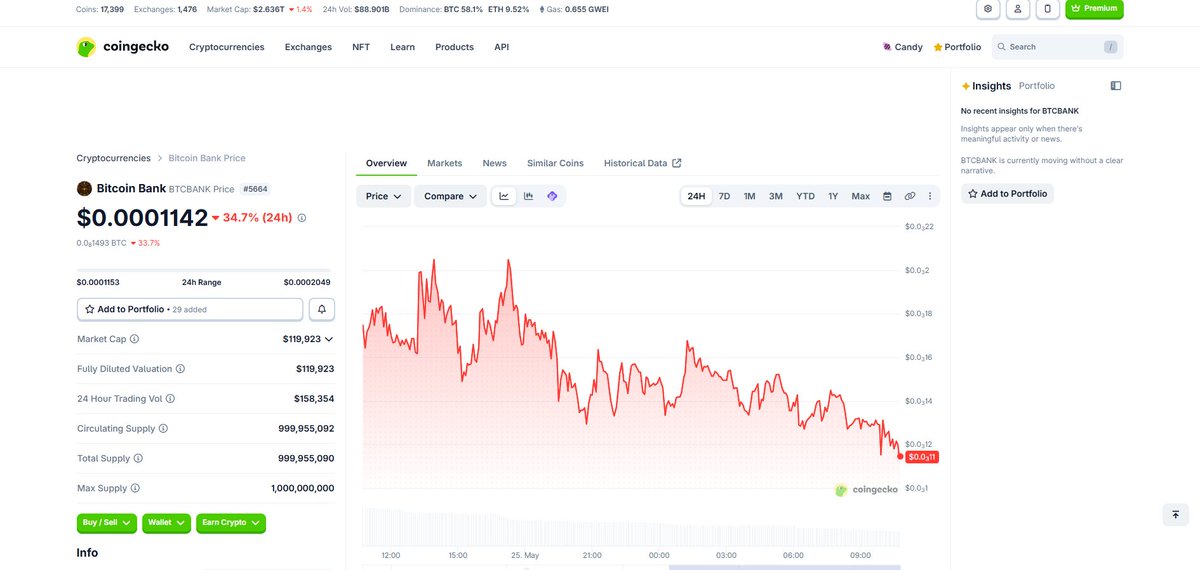
Task: Click the green Premium button
Action: (x=1094, y=9)
